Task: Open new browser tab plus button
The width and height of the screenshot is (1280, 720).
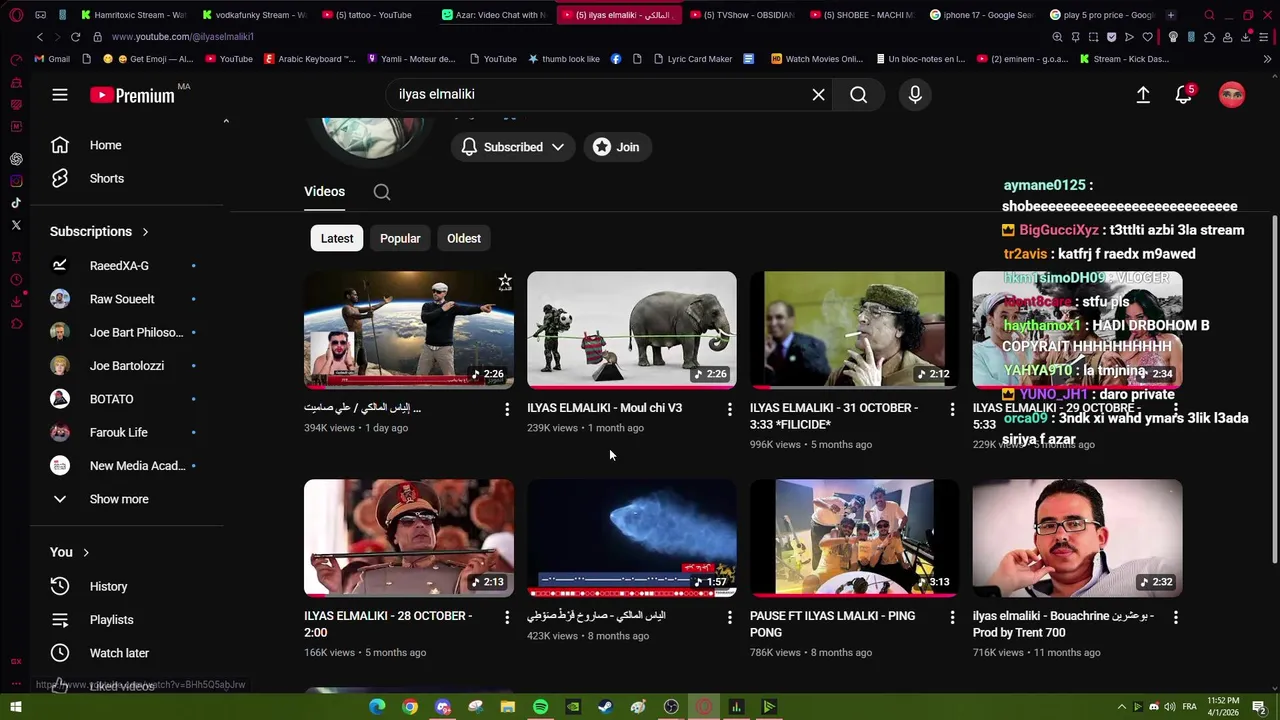Action: 1171,15
